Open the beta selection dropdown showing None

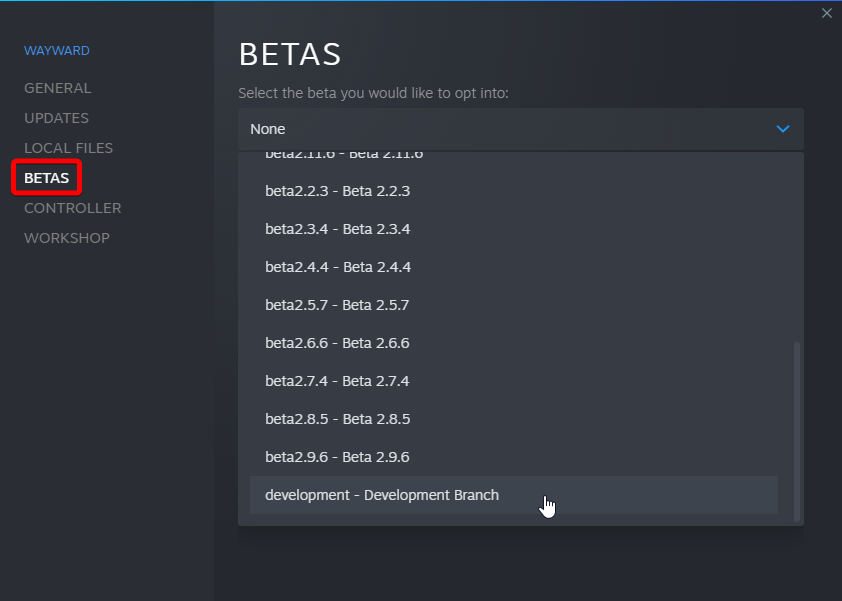pos(520,129)
